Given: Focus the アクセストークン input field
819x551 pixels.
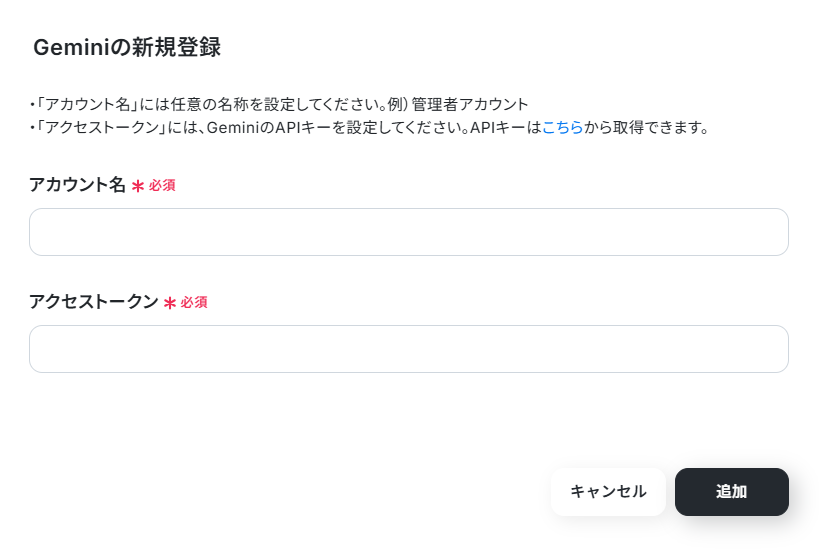Looking at the screenshot, I should (x=408, y=349).
